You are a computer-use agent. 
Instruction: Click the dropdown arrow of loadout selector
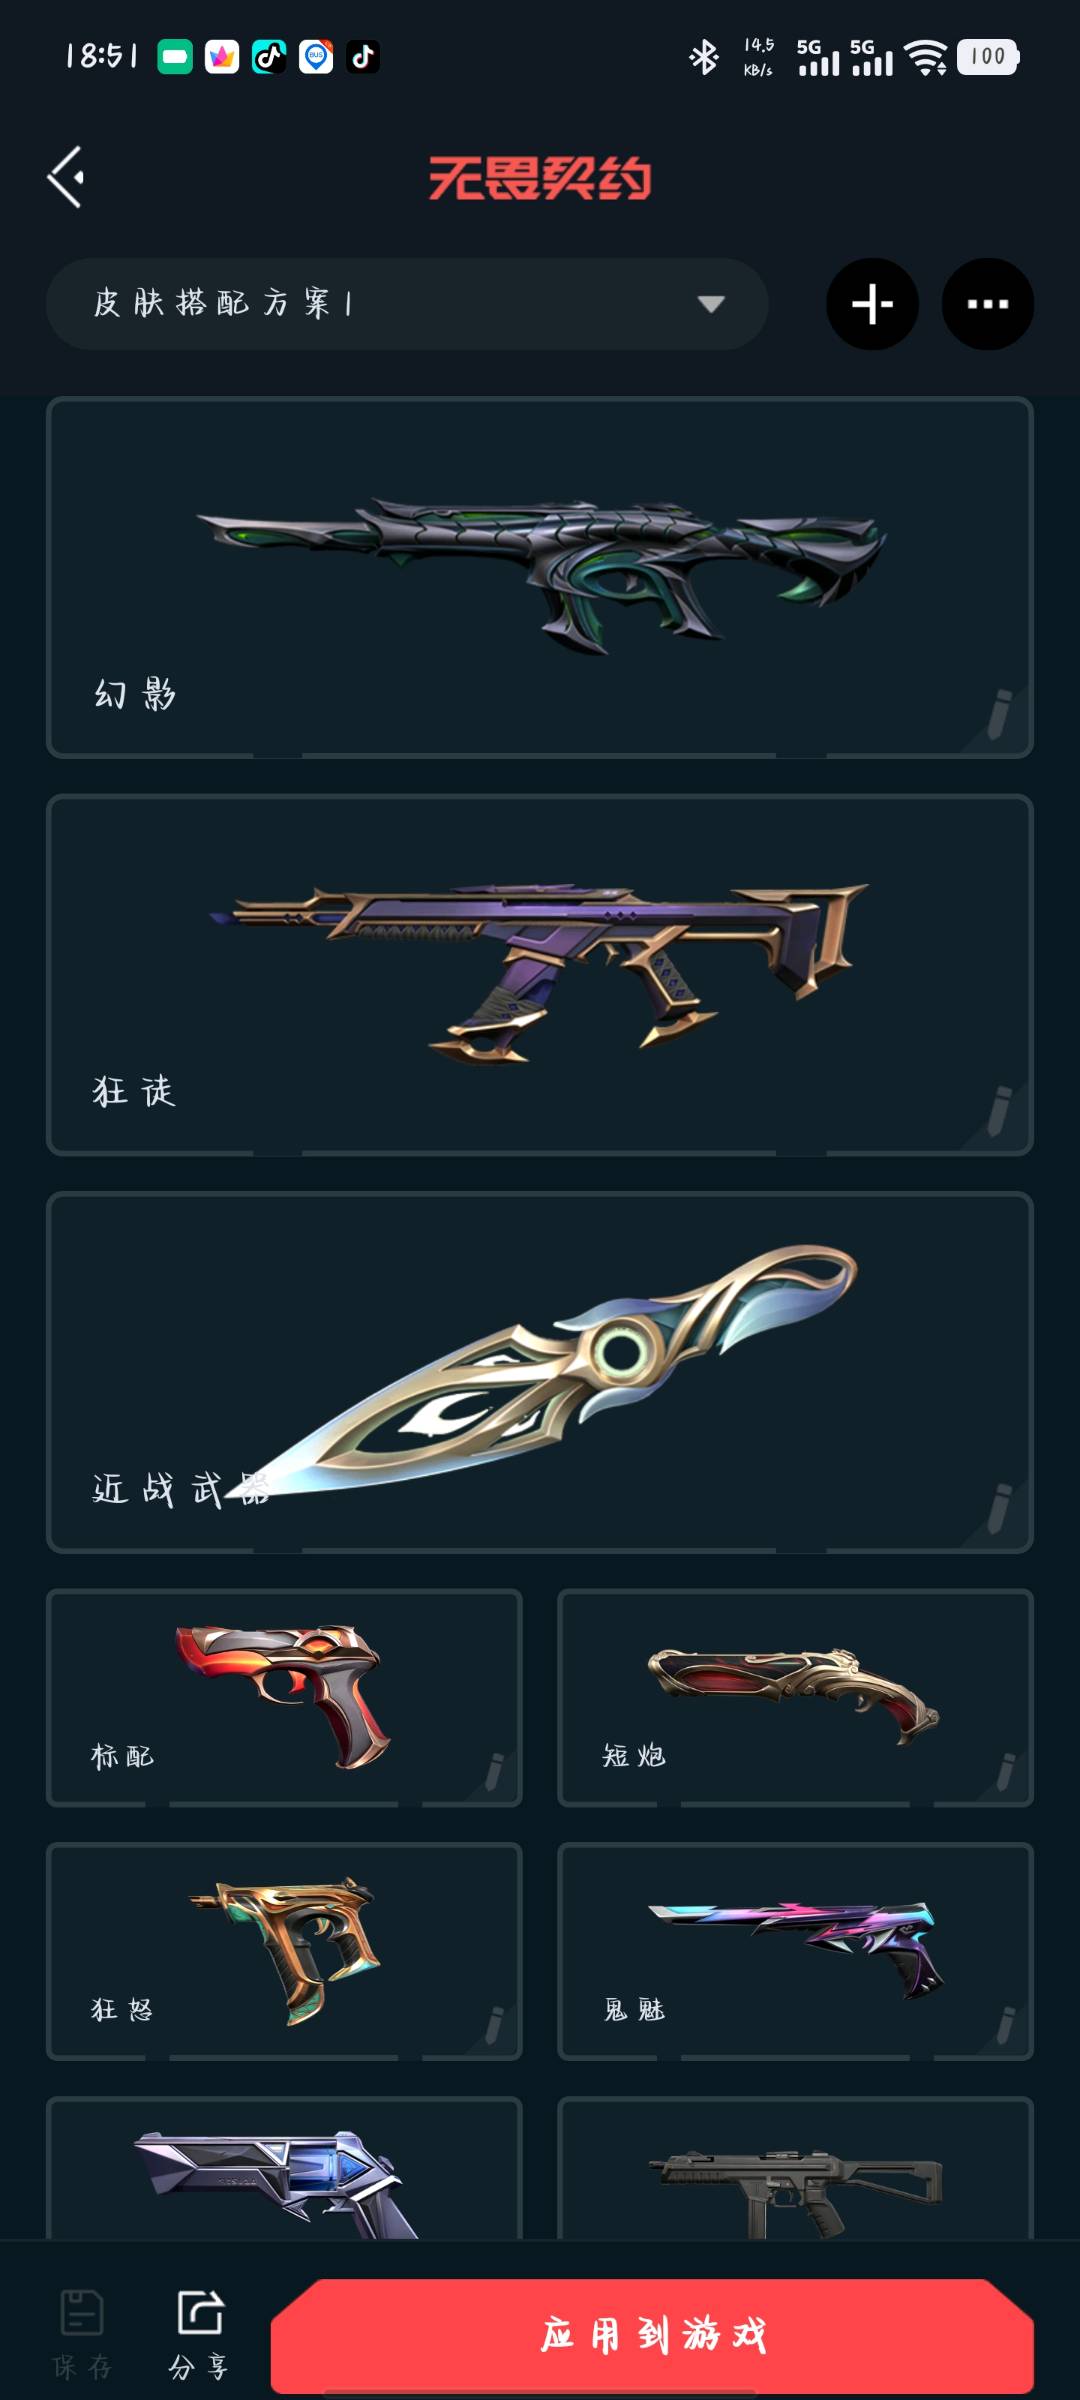711,304
